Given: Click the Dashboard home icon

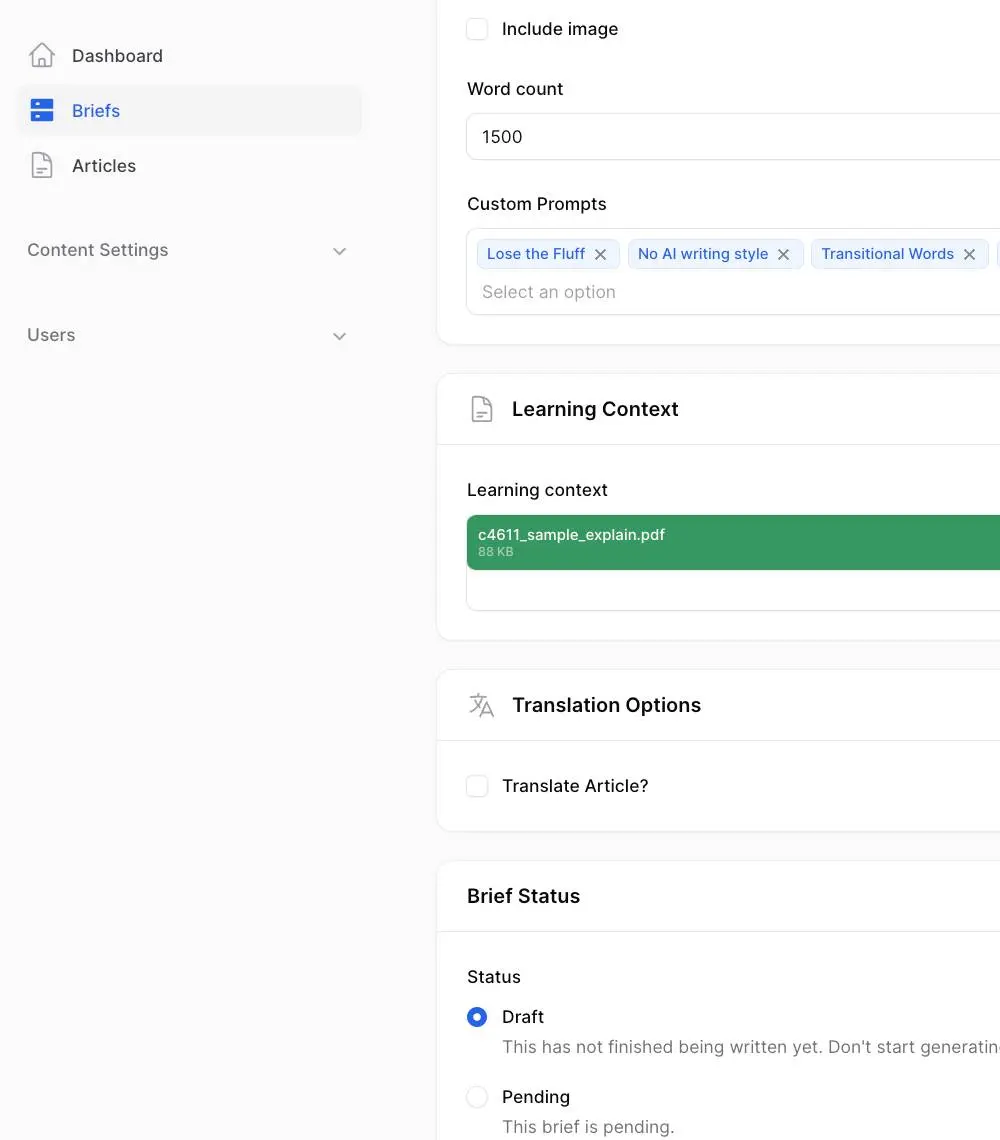Looking at the screenshot, I should (42, 56).
